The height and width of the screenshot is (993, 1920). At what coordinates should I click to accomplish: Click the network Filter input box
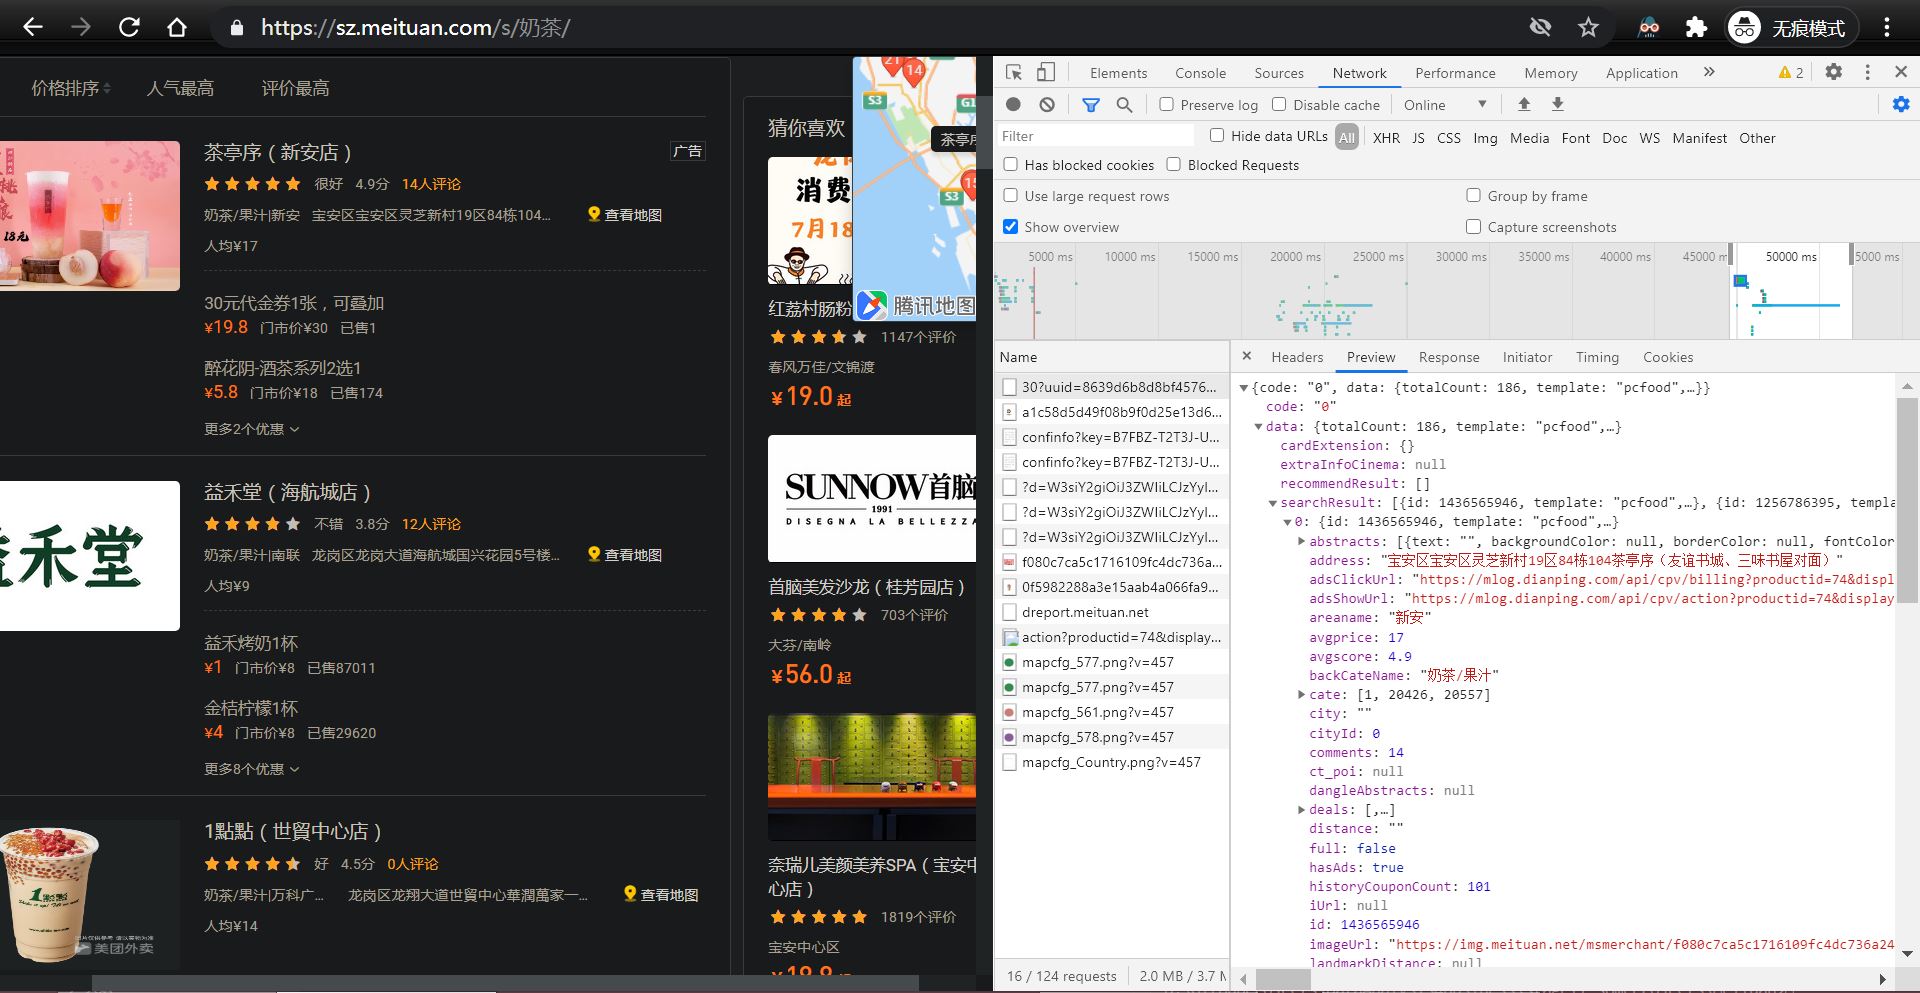(1096, 136)
